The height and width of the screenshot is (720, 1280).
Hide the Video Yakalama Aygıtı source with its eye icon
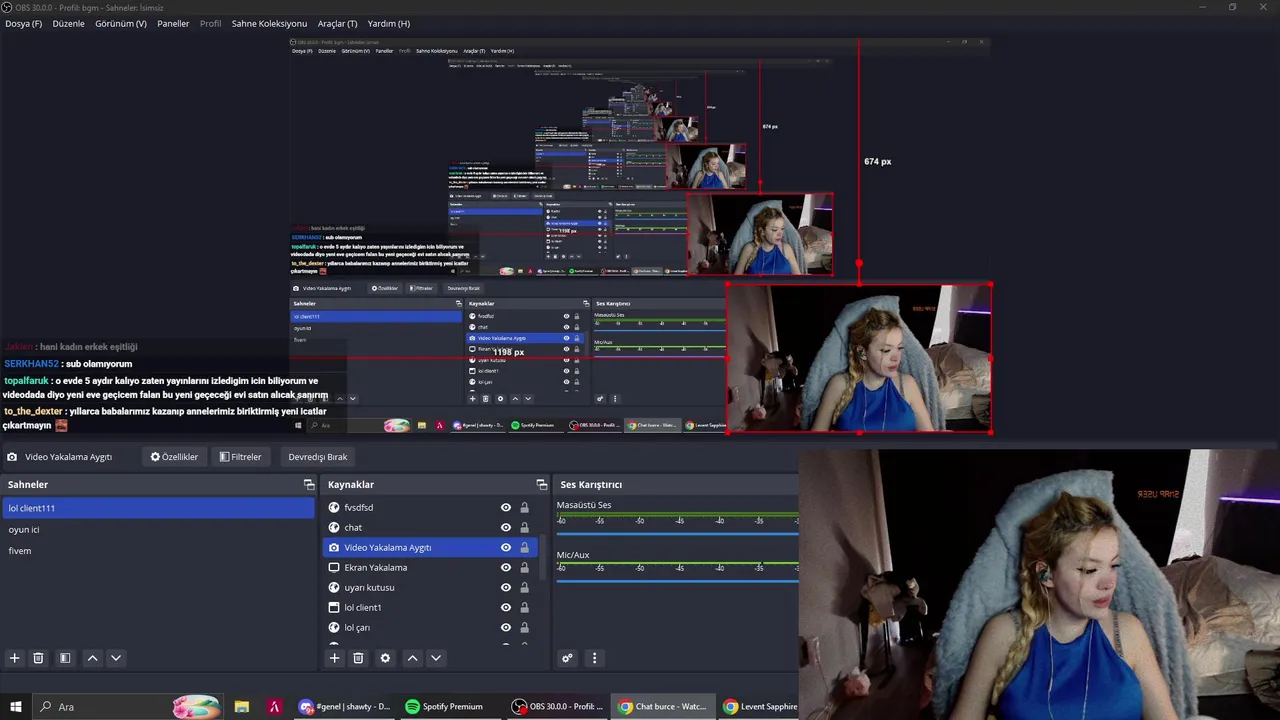pyautogui.click(x=506, y=548)
